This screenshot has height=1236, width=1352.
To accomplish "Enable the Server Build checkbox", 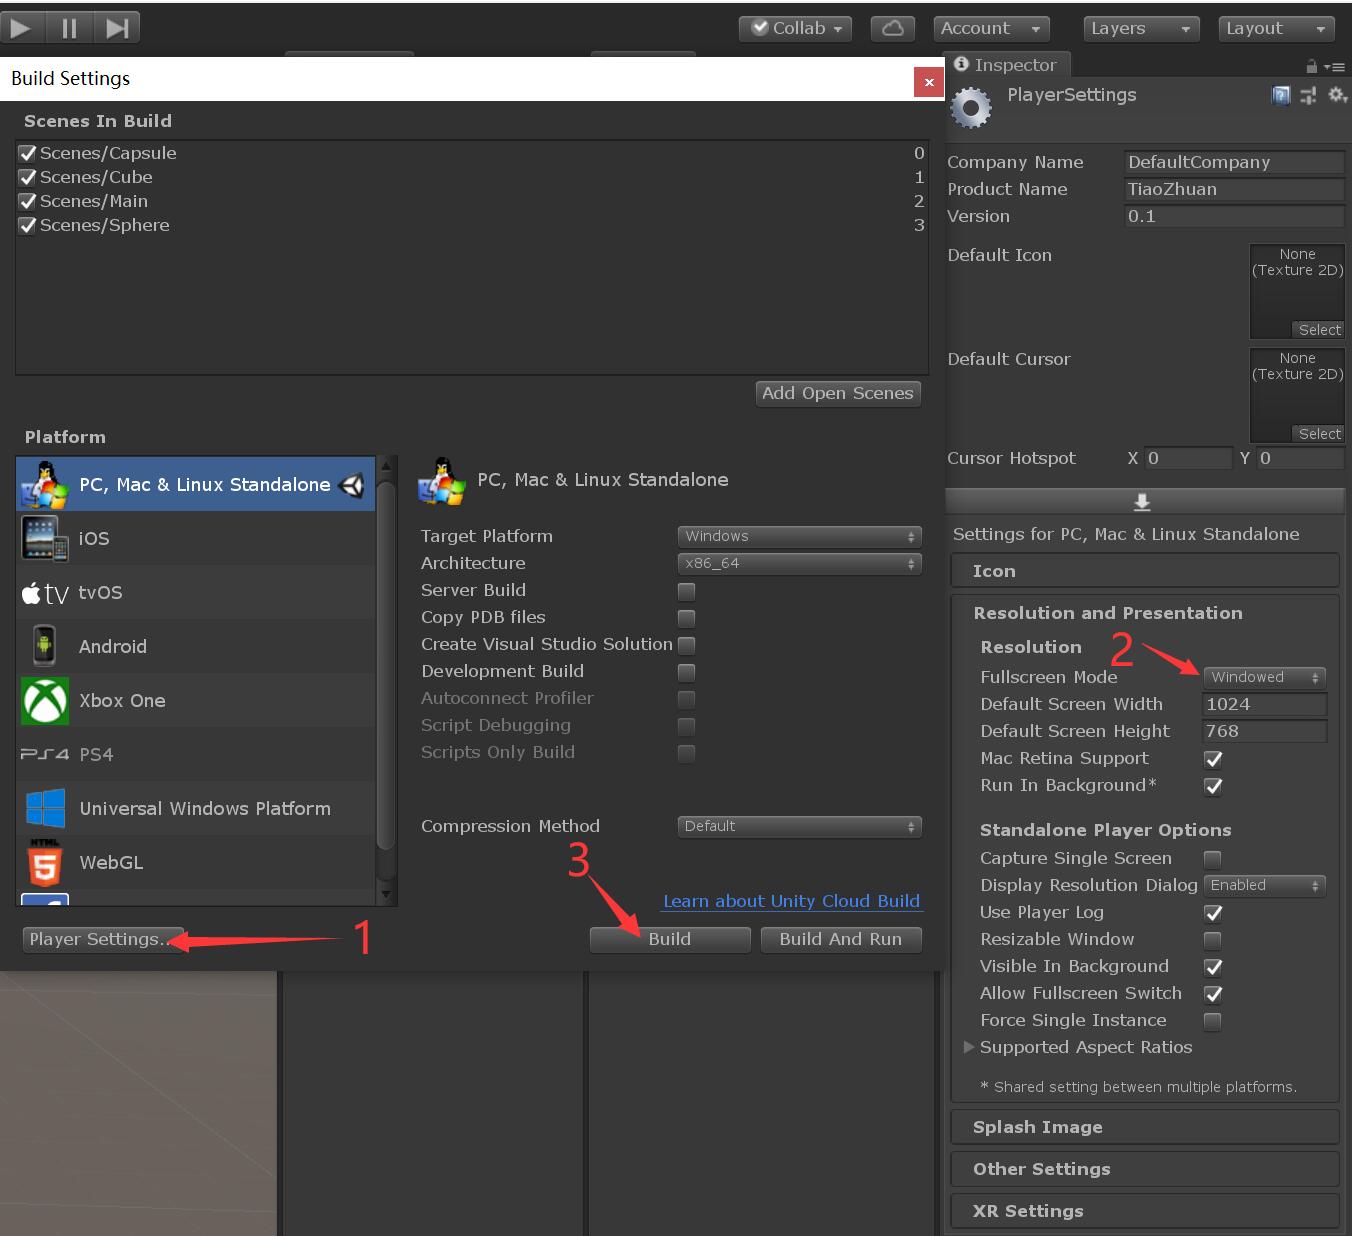I will tap(686, 591).
